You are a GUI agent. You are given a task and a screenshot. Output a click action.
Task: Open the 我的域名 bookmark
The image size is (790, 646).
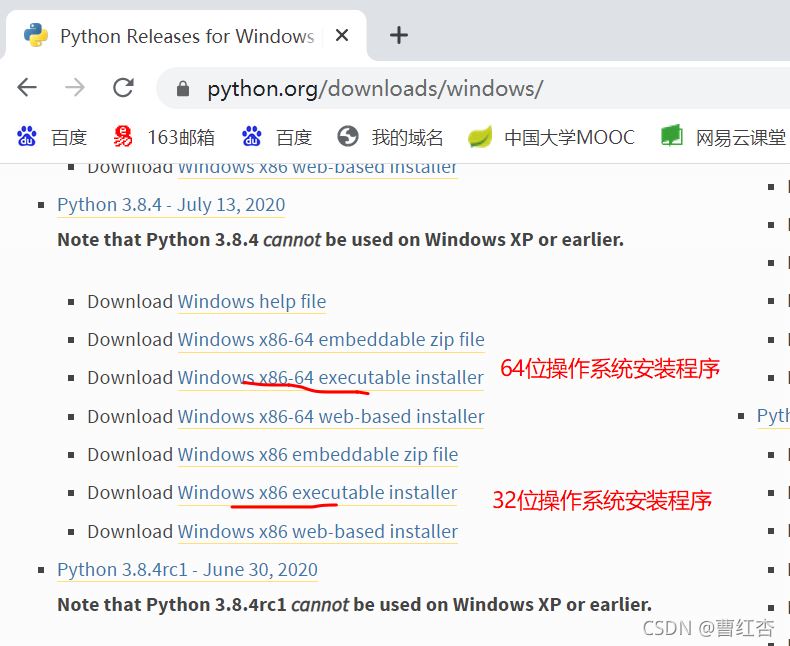[390, 137]
